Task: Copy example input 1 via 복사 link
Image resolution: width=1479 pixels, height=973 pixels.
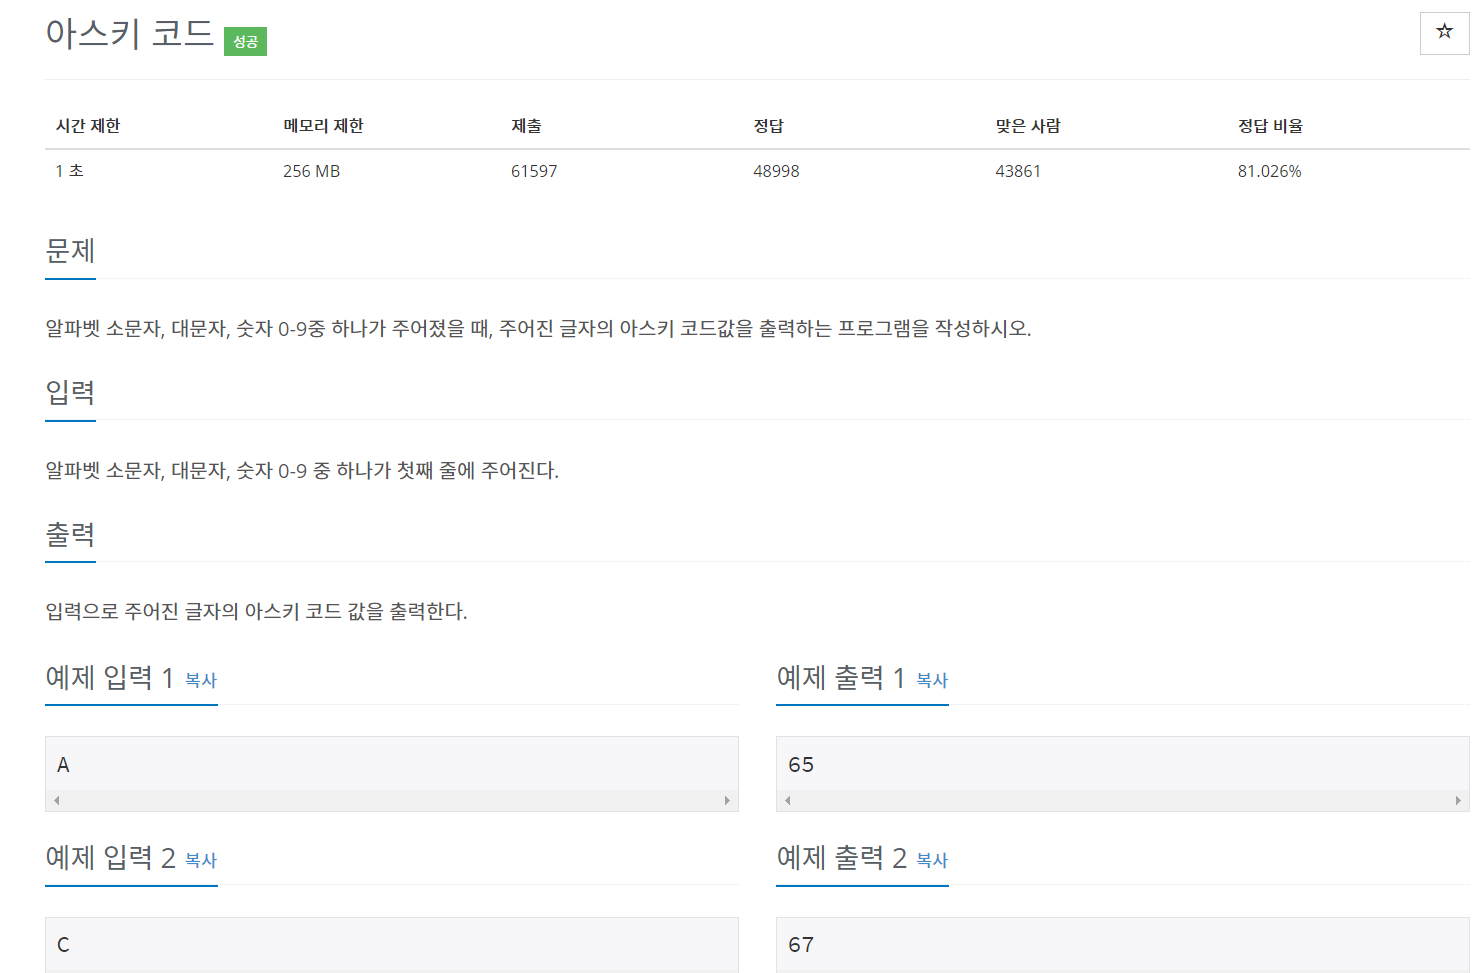Action: (201, 680)
